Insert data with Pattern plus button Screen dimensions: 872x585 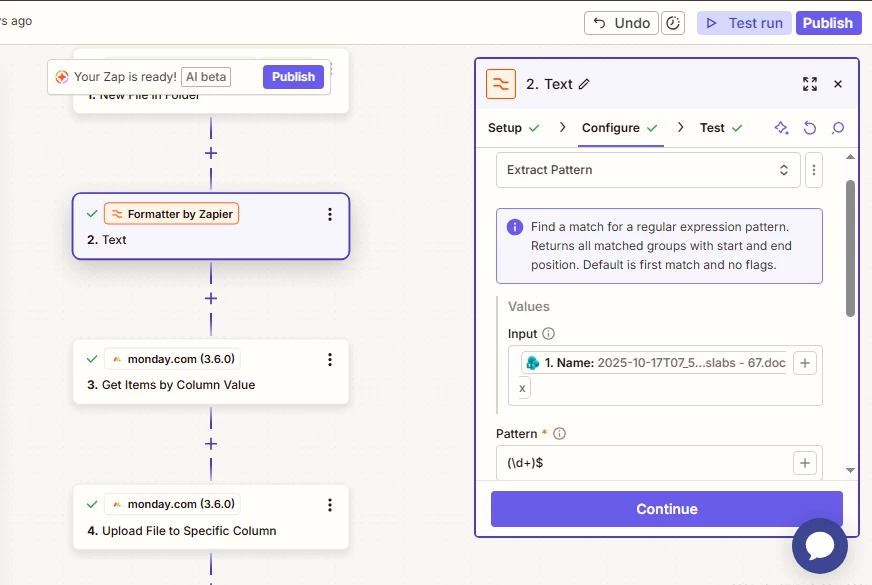point(805,463)
